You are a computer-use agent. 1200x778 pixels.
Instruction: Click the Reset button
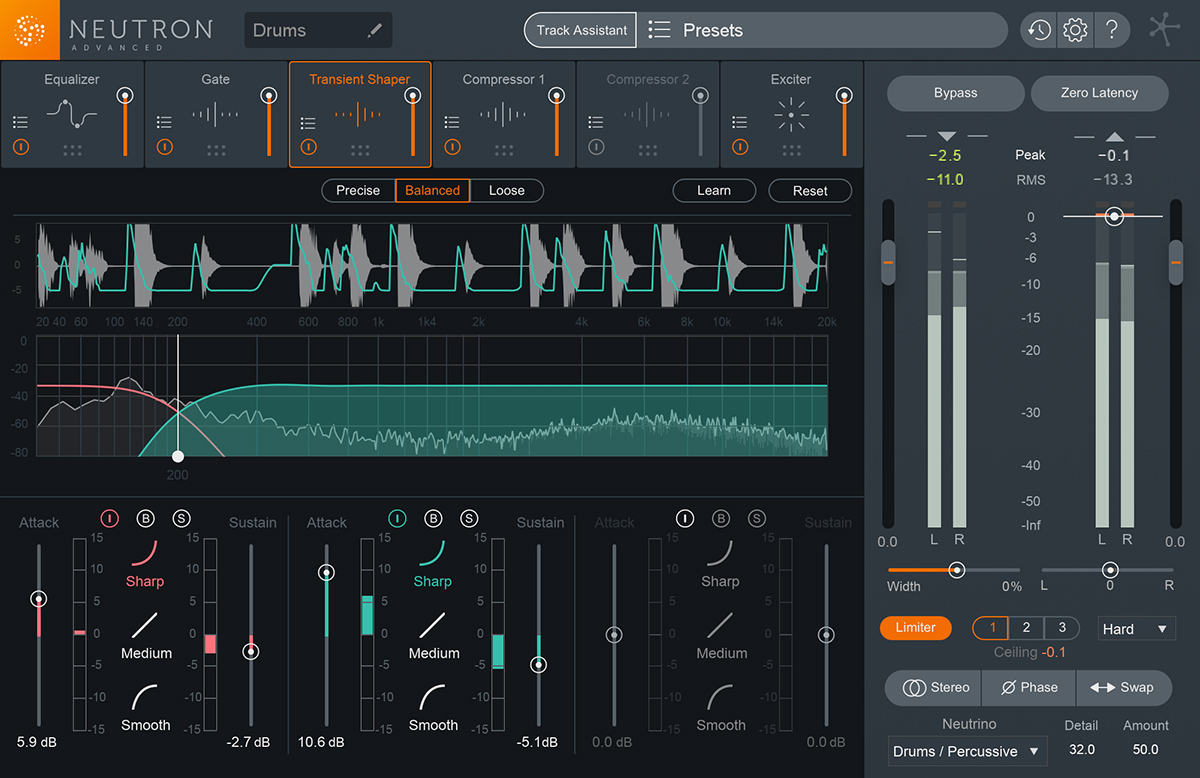(810, 190)
